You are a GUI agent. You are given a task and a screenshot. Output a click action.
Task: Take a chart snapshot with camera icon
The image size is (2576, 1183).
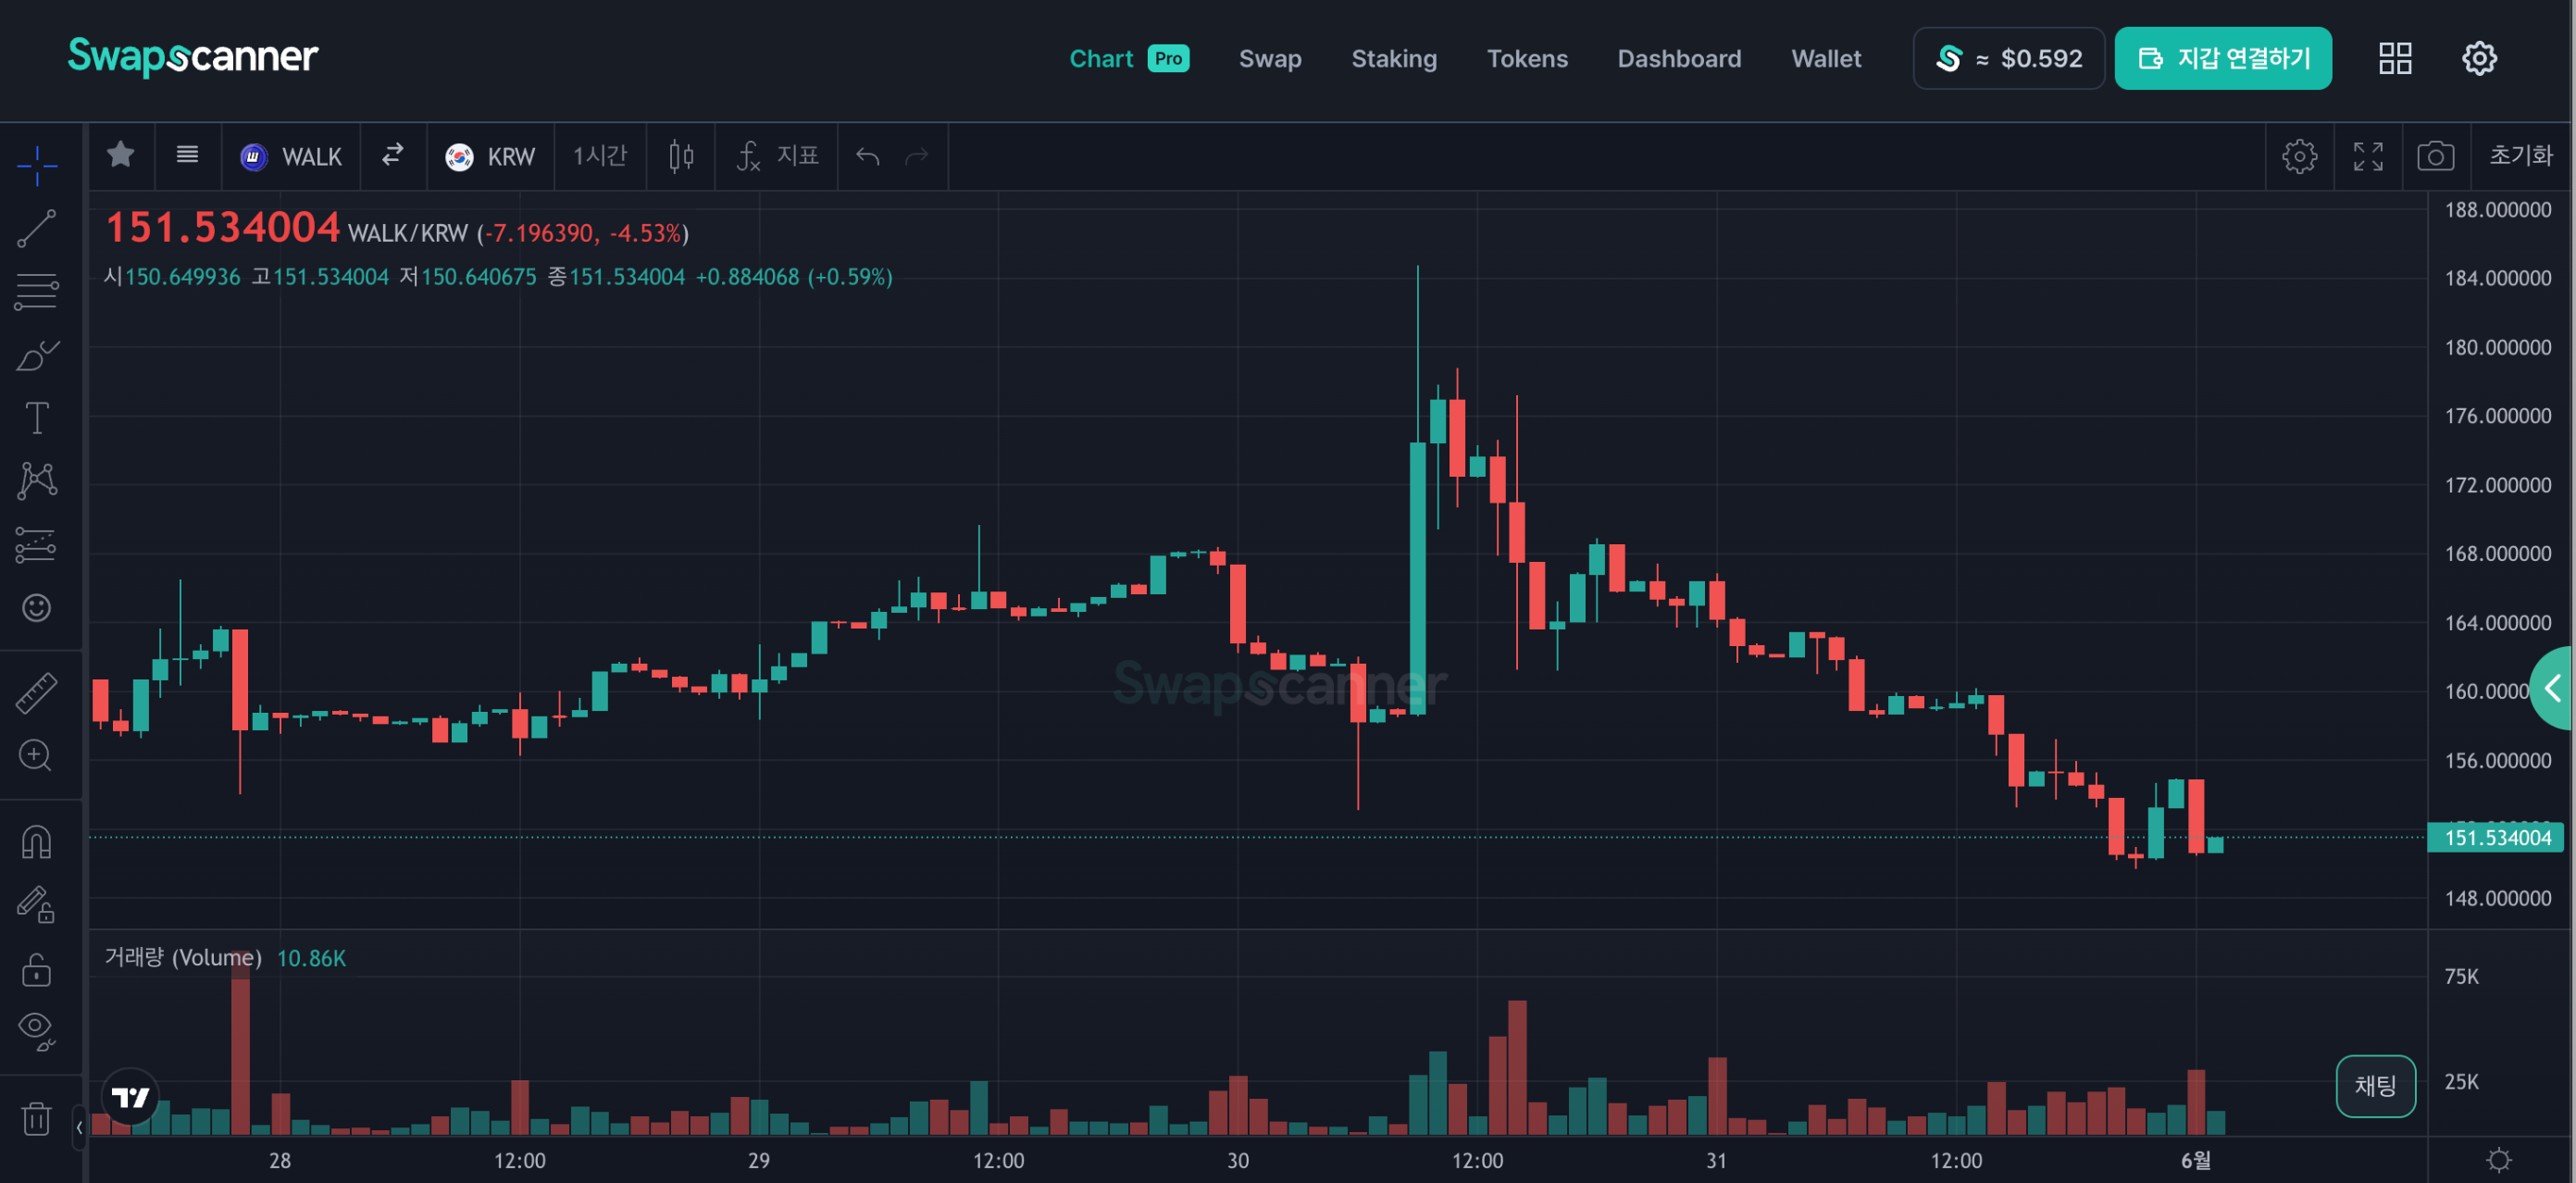click(x=2435, y=156)
